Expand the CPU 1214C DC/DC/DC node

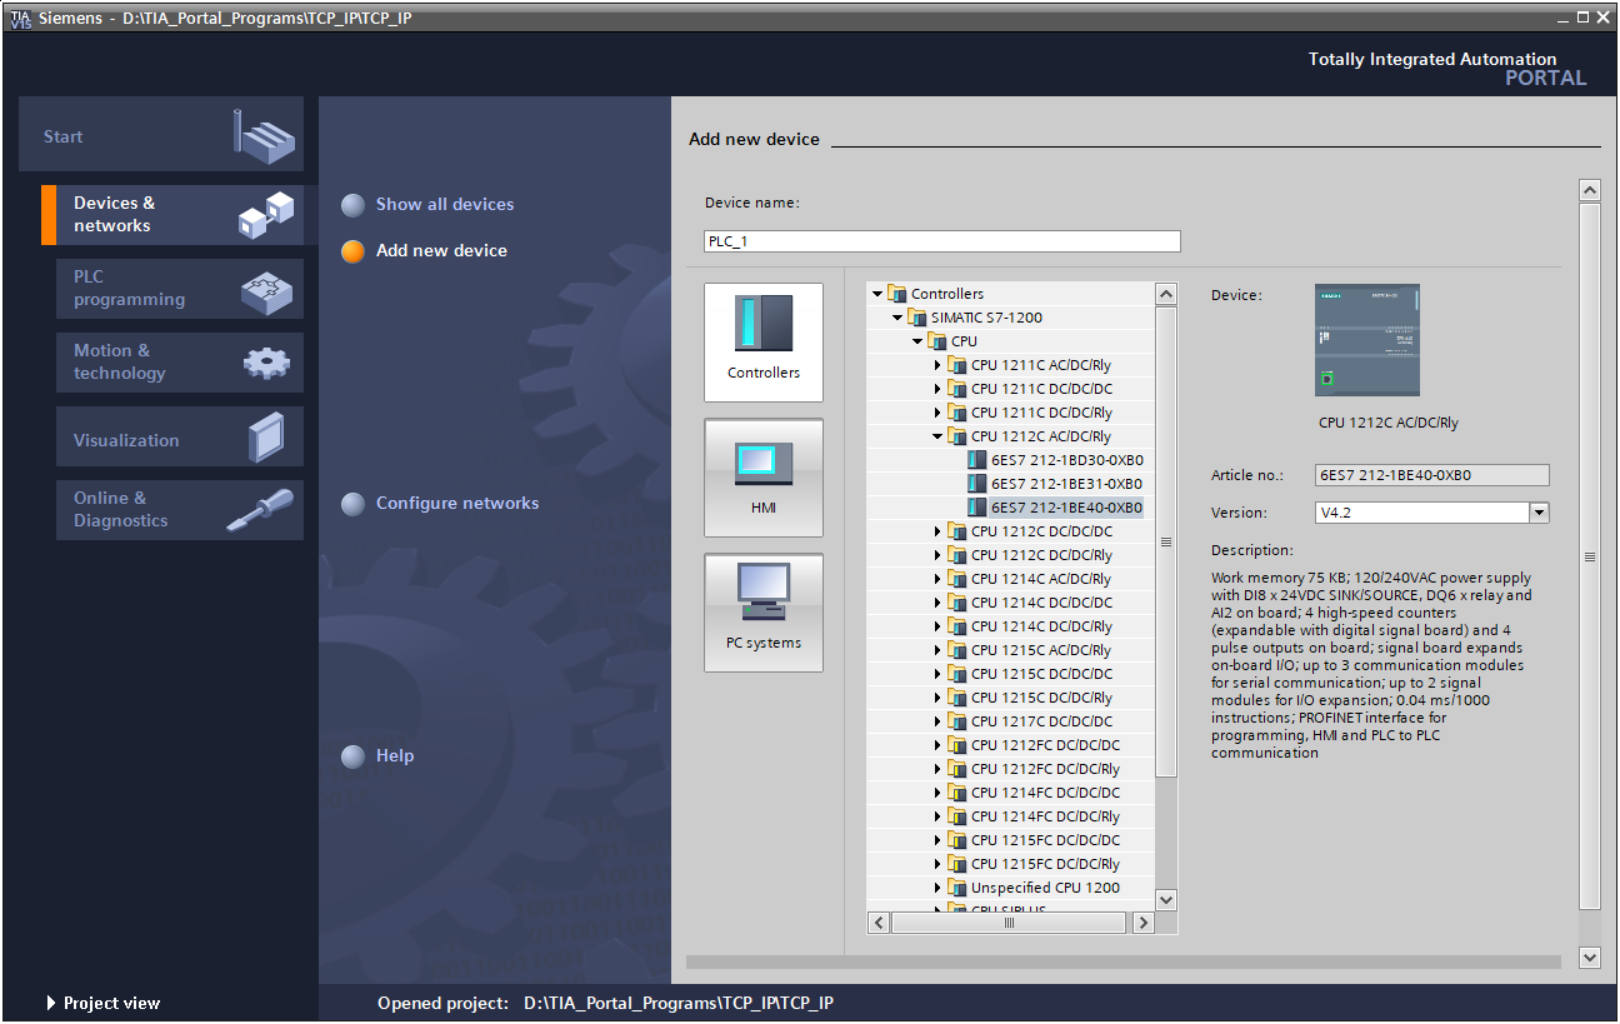coord(937,603)
